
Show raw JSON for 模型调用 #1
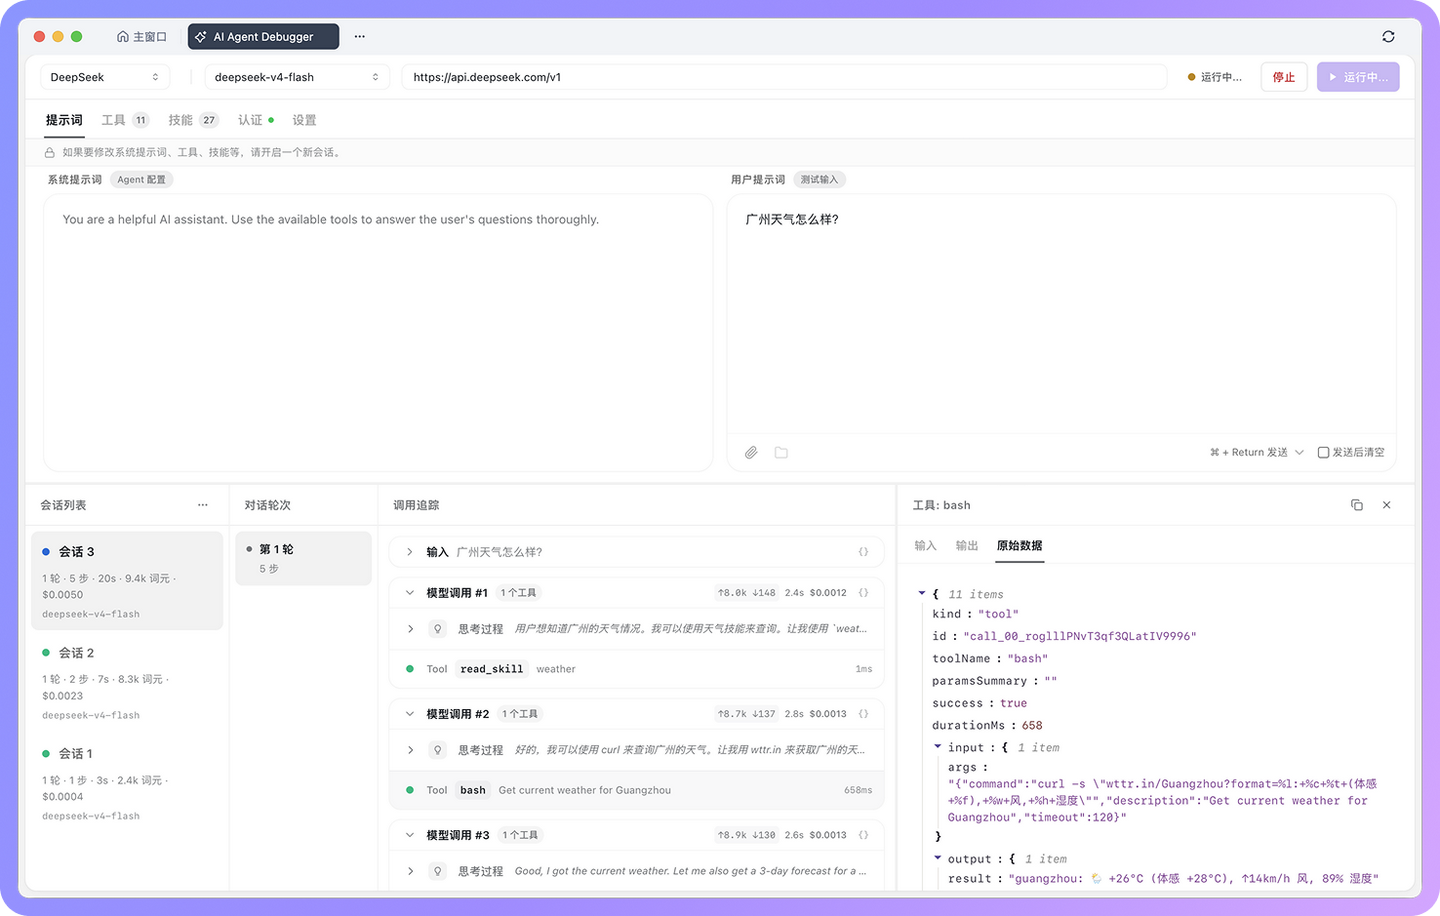click(863, 593)
